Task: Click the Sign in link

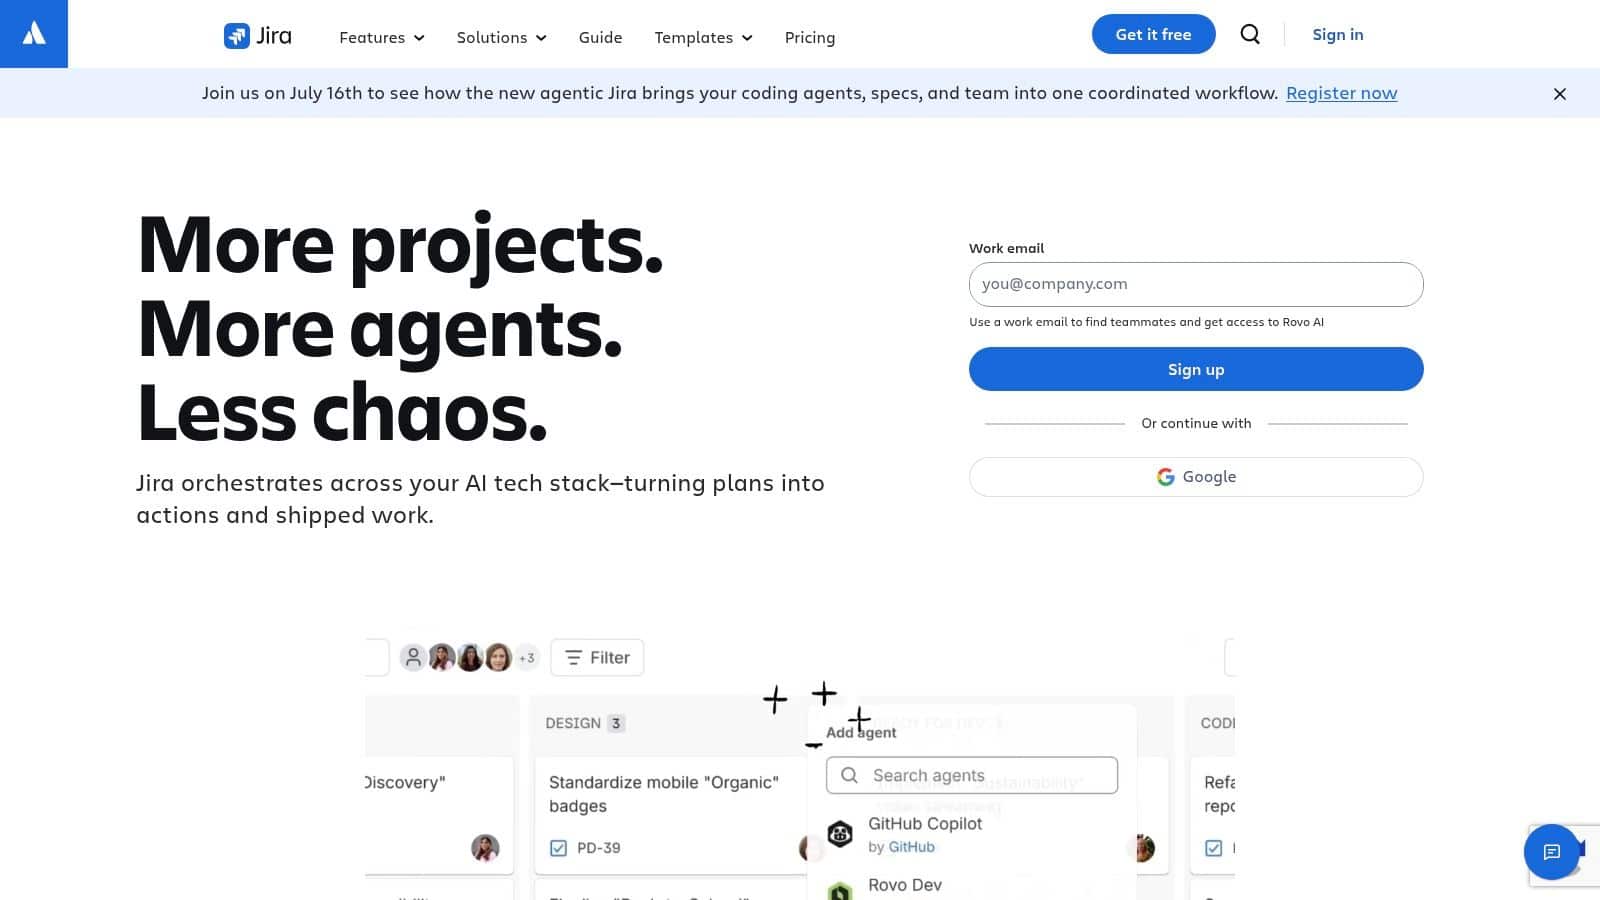Action: pyautogui.click(x=1337, y=34)
